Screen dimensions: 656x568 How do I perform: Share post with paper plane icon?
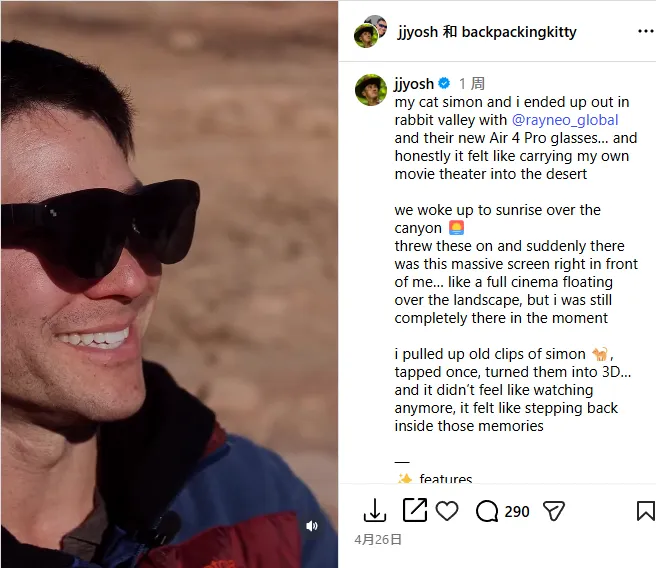(x=554, y=511)
